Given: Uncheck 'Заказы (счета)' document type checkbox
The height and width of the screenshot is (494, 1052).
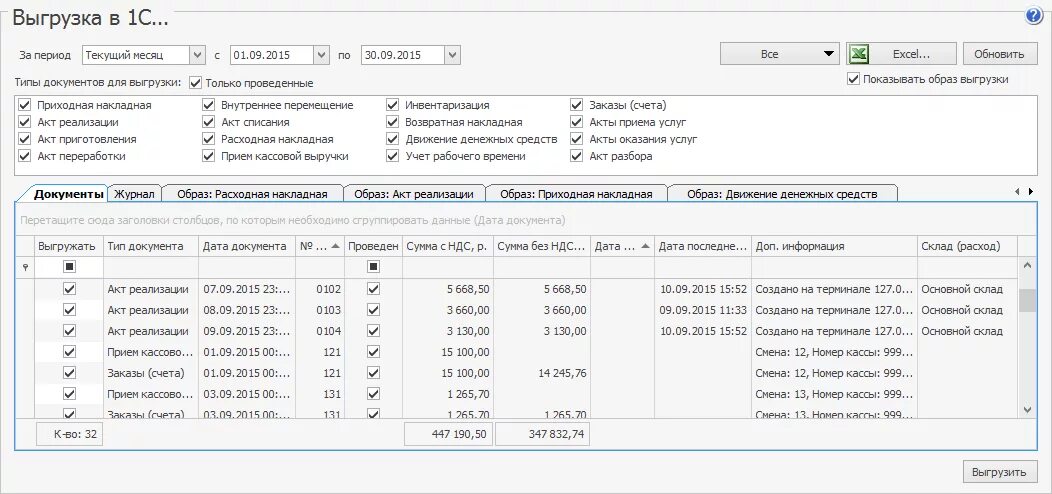Looking at the screenshot, I should (x=576, y=105).
